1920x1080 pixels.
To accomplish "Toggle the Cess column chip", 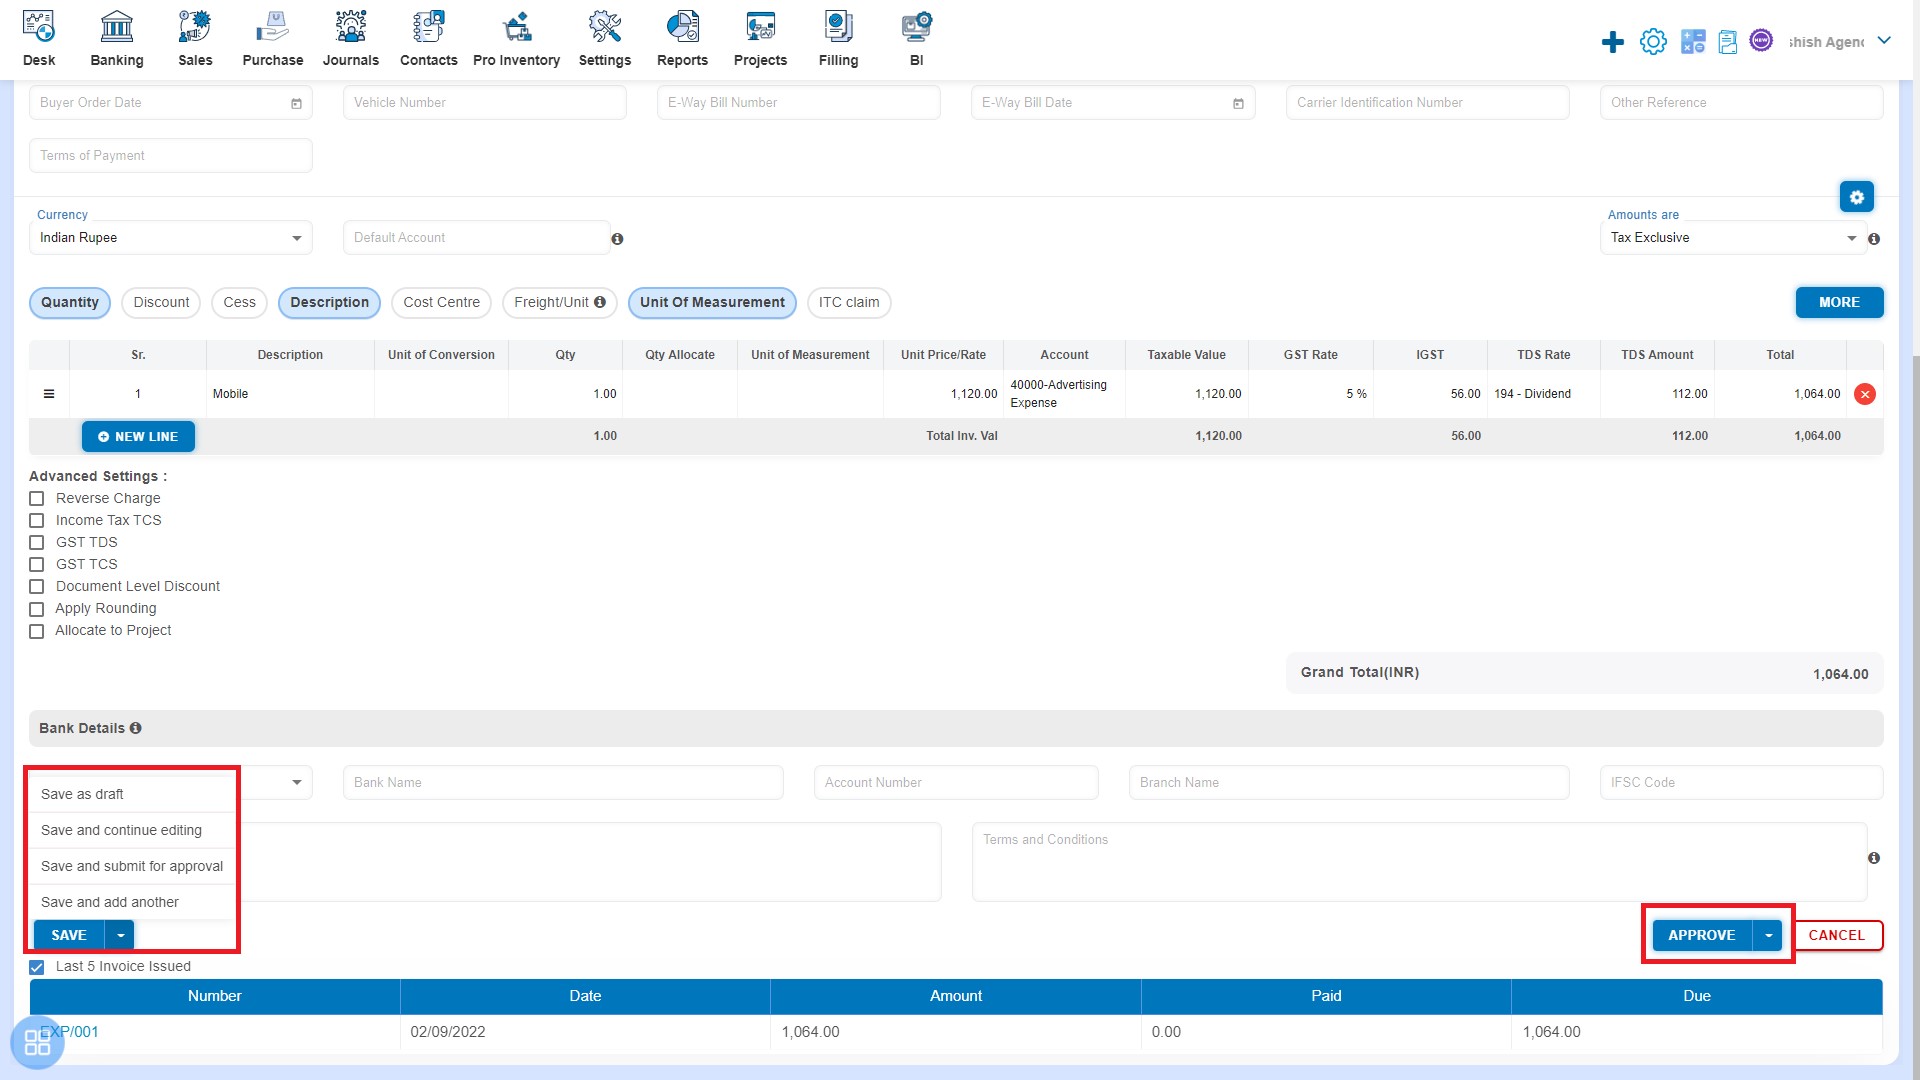I will pos(239,303).
